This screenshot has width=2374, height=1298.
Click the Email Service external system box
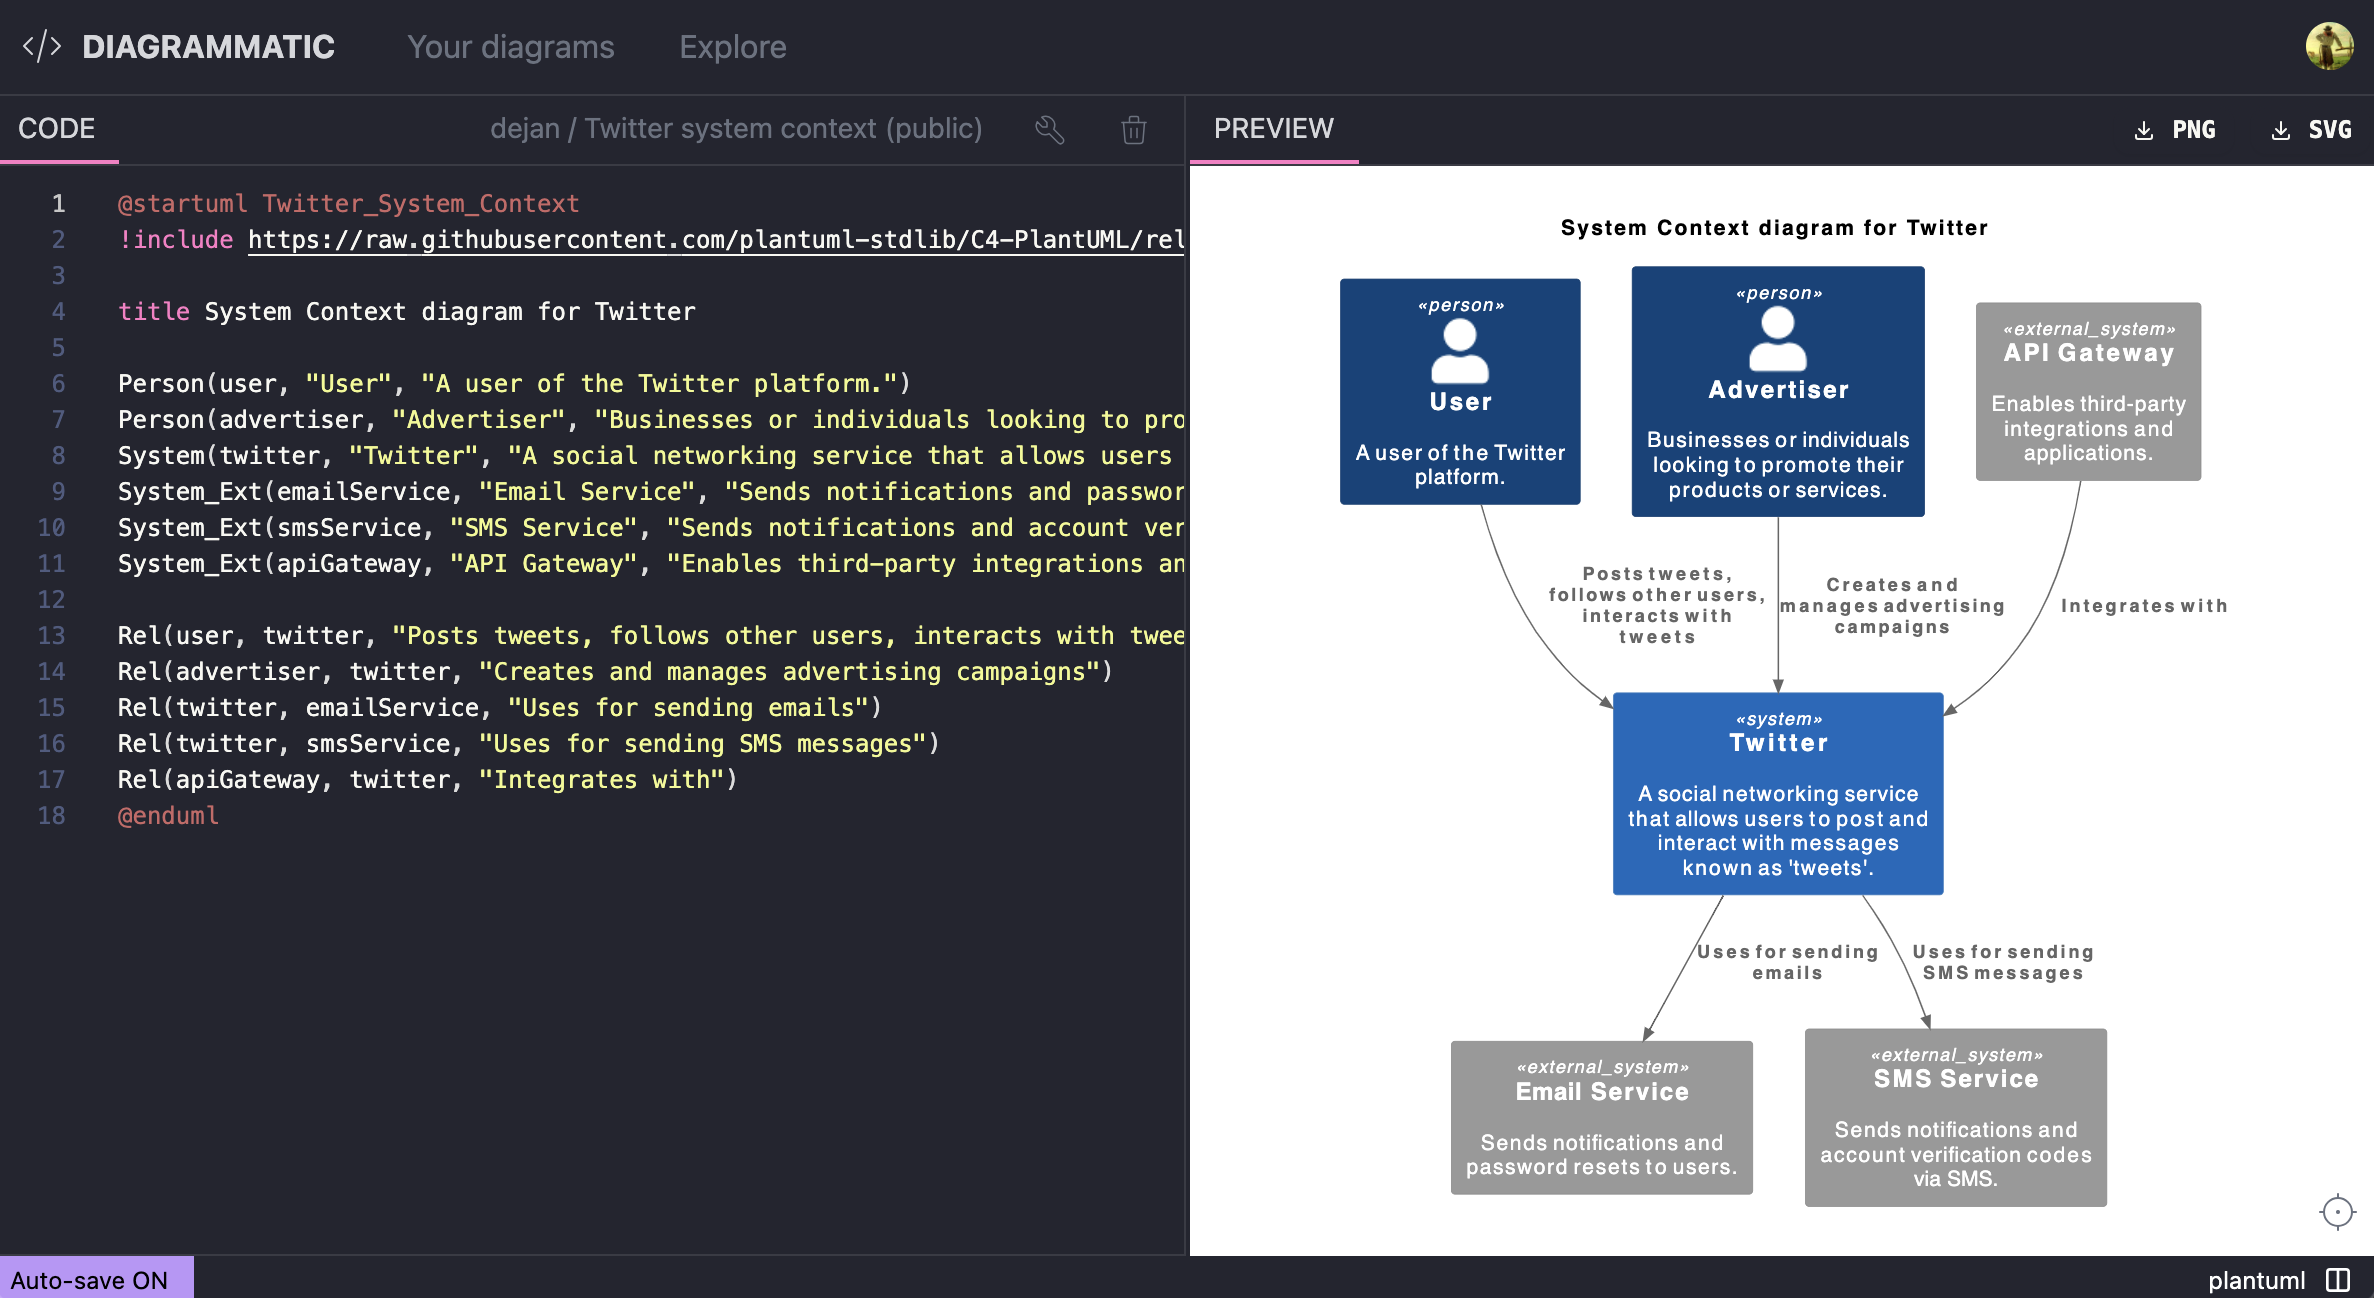pyautogui.click(x=1602, y=1118)
